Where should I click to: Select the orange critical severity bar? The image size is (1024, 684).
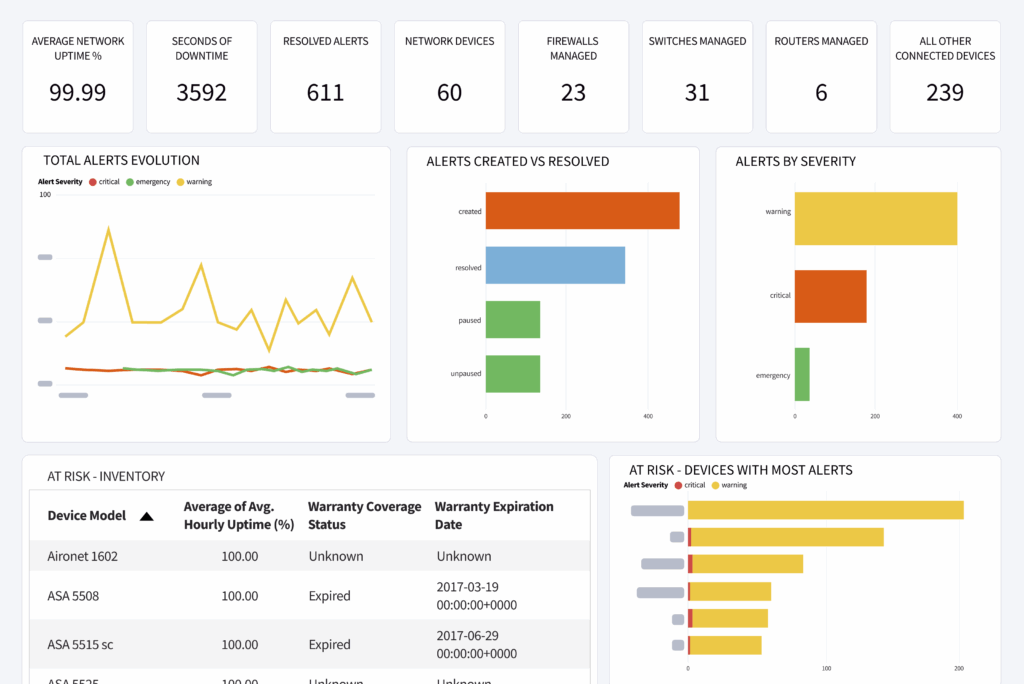coord(831,297)
